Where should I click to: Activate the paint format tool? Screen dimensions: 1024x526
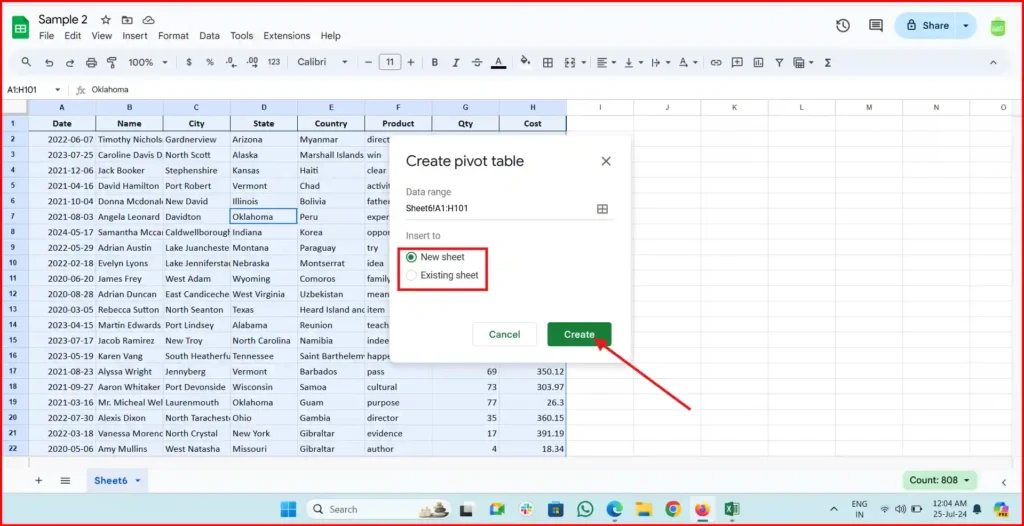tap(112, 63)
